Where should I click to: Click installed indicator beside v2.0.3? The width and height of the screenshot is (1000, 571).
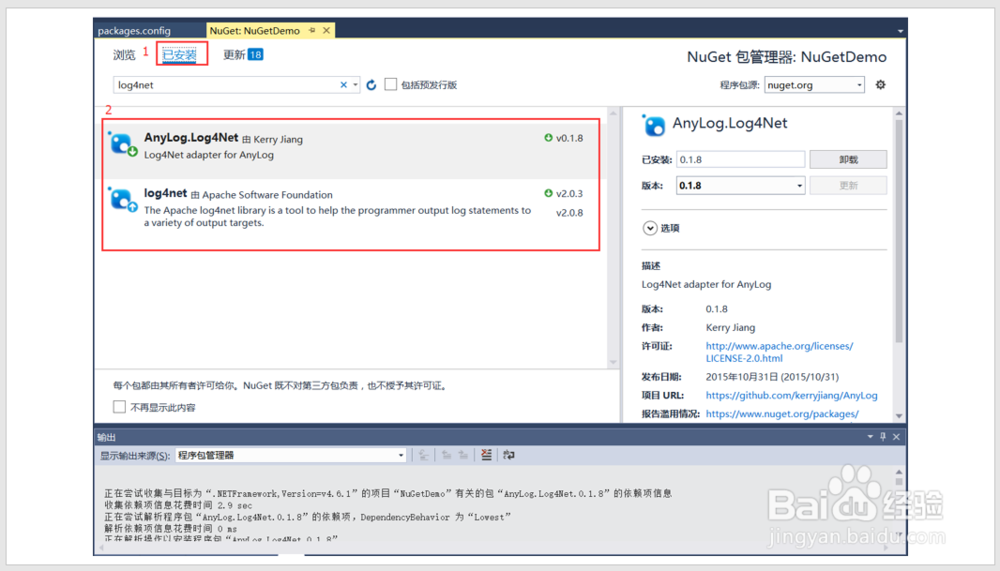548,193
